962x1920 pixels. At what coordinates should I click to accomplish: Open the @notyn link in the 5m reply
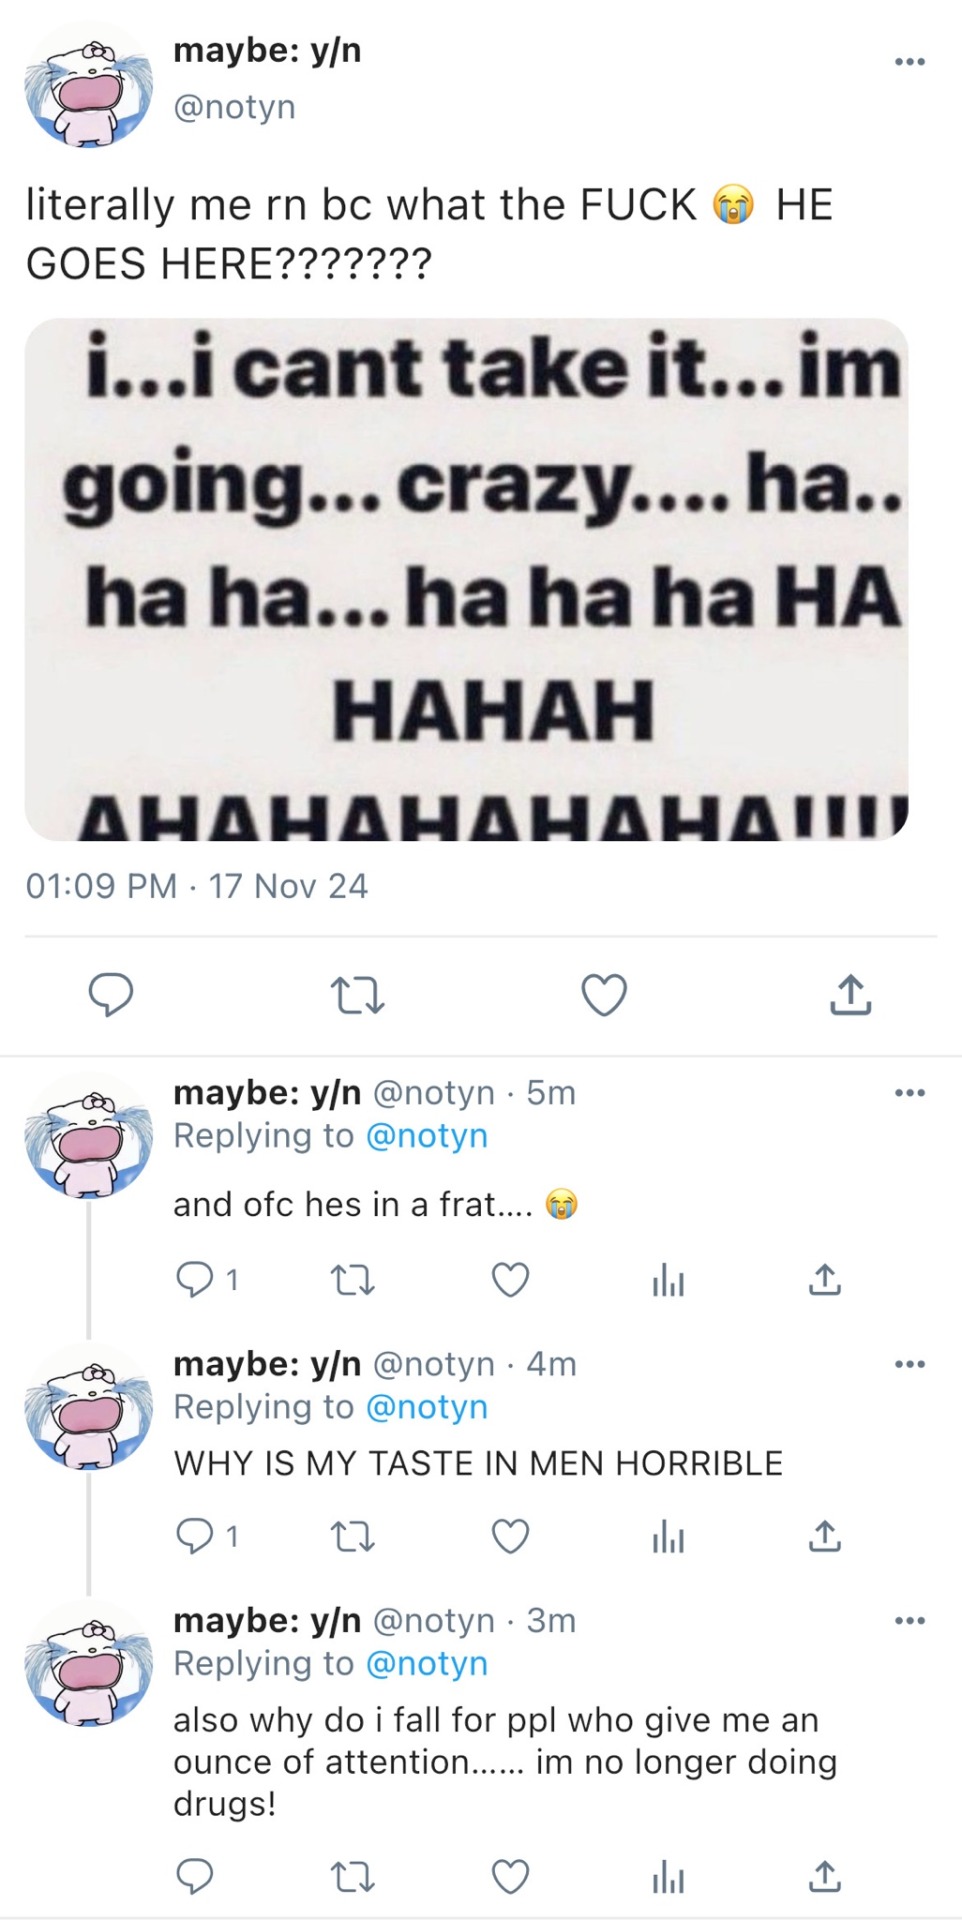pos(427,1136)
